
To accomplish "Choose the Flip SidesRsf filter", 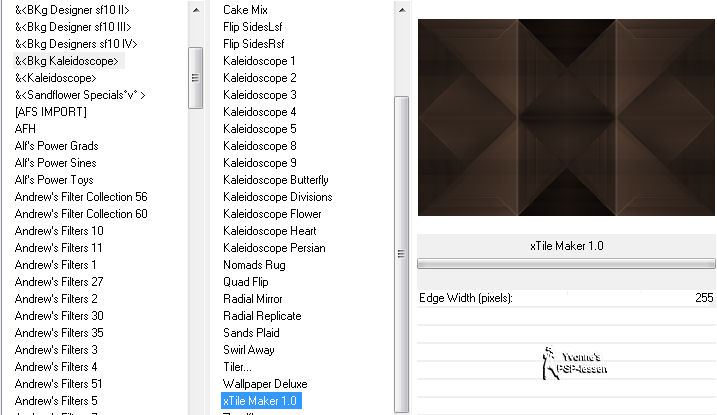I will [254, 44].
